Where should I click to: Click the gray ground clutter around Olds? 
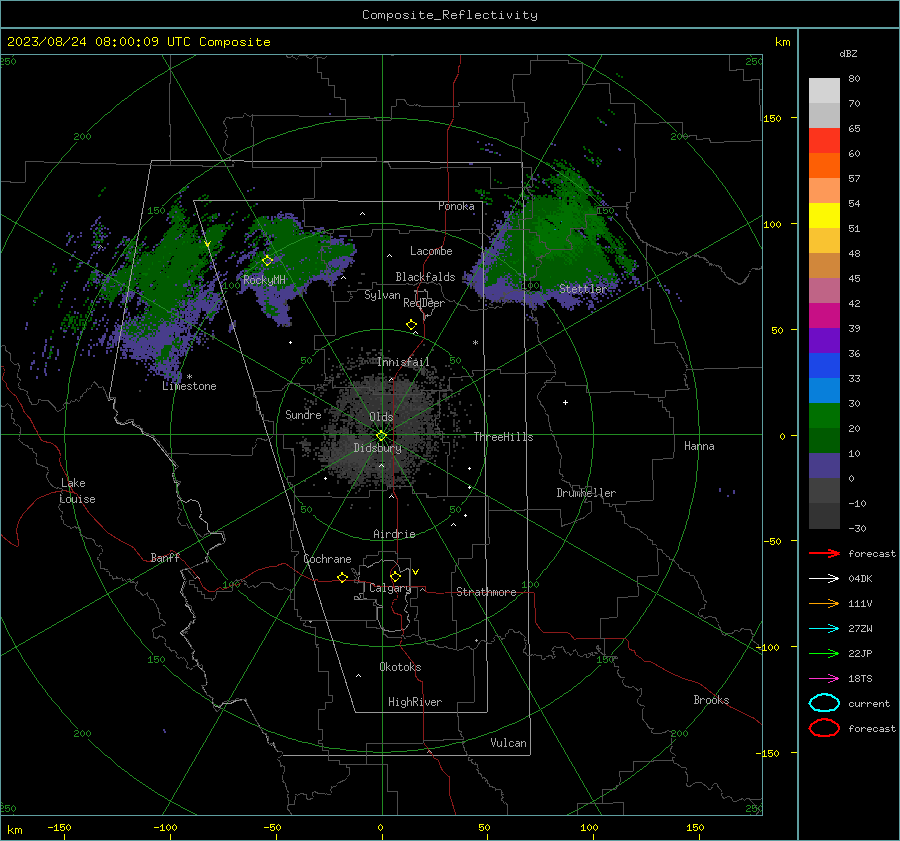pos(379,431)
